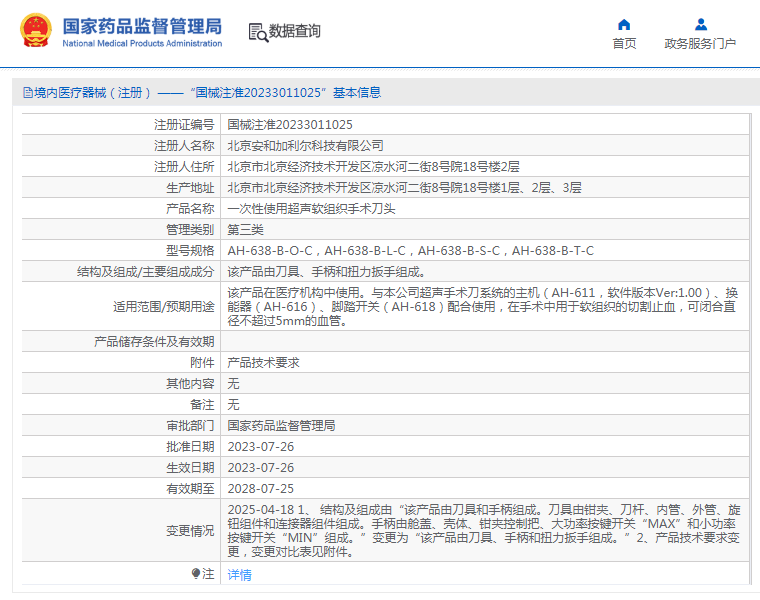This screenshot has width=760, height=600.
Task: Select registrant 北京安和加利尔科技有限公司
Action: click(x=305, y=145)
